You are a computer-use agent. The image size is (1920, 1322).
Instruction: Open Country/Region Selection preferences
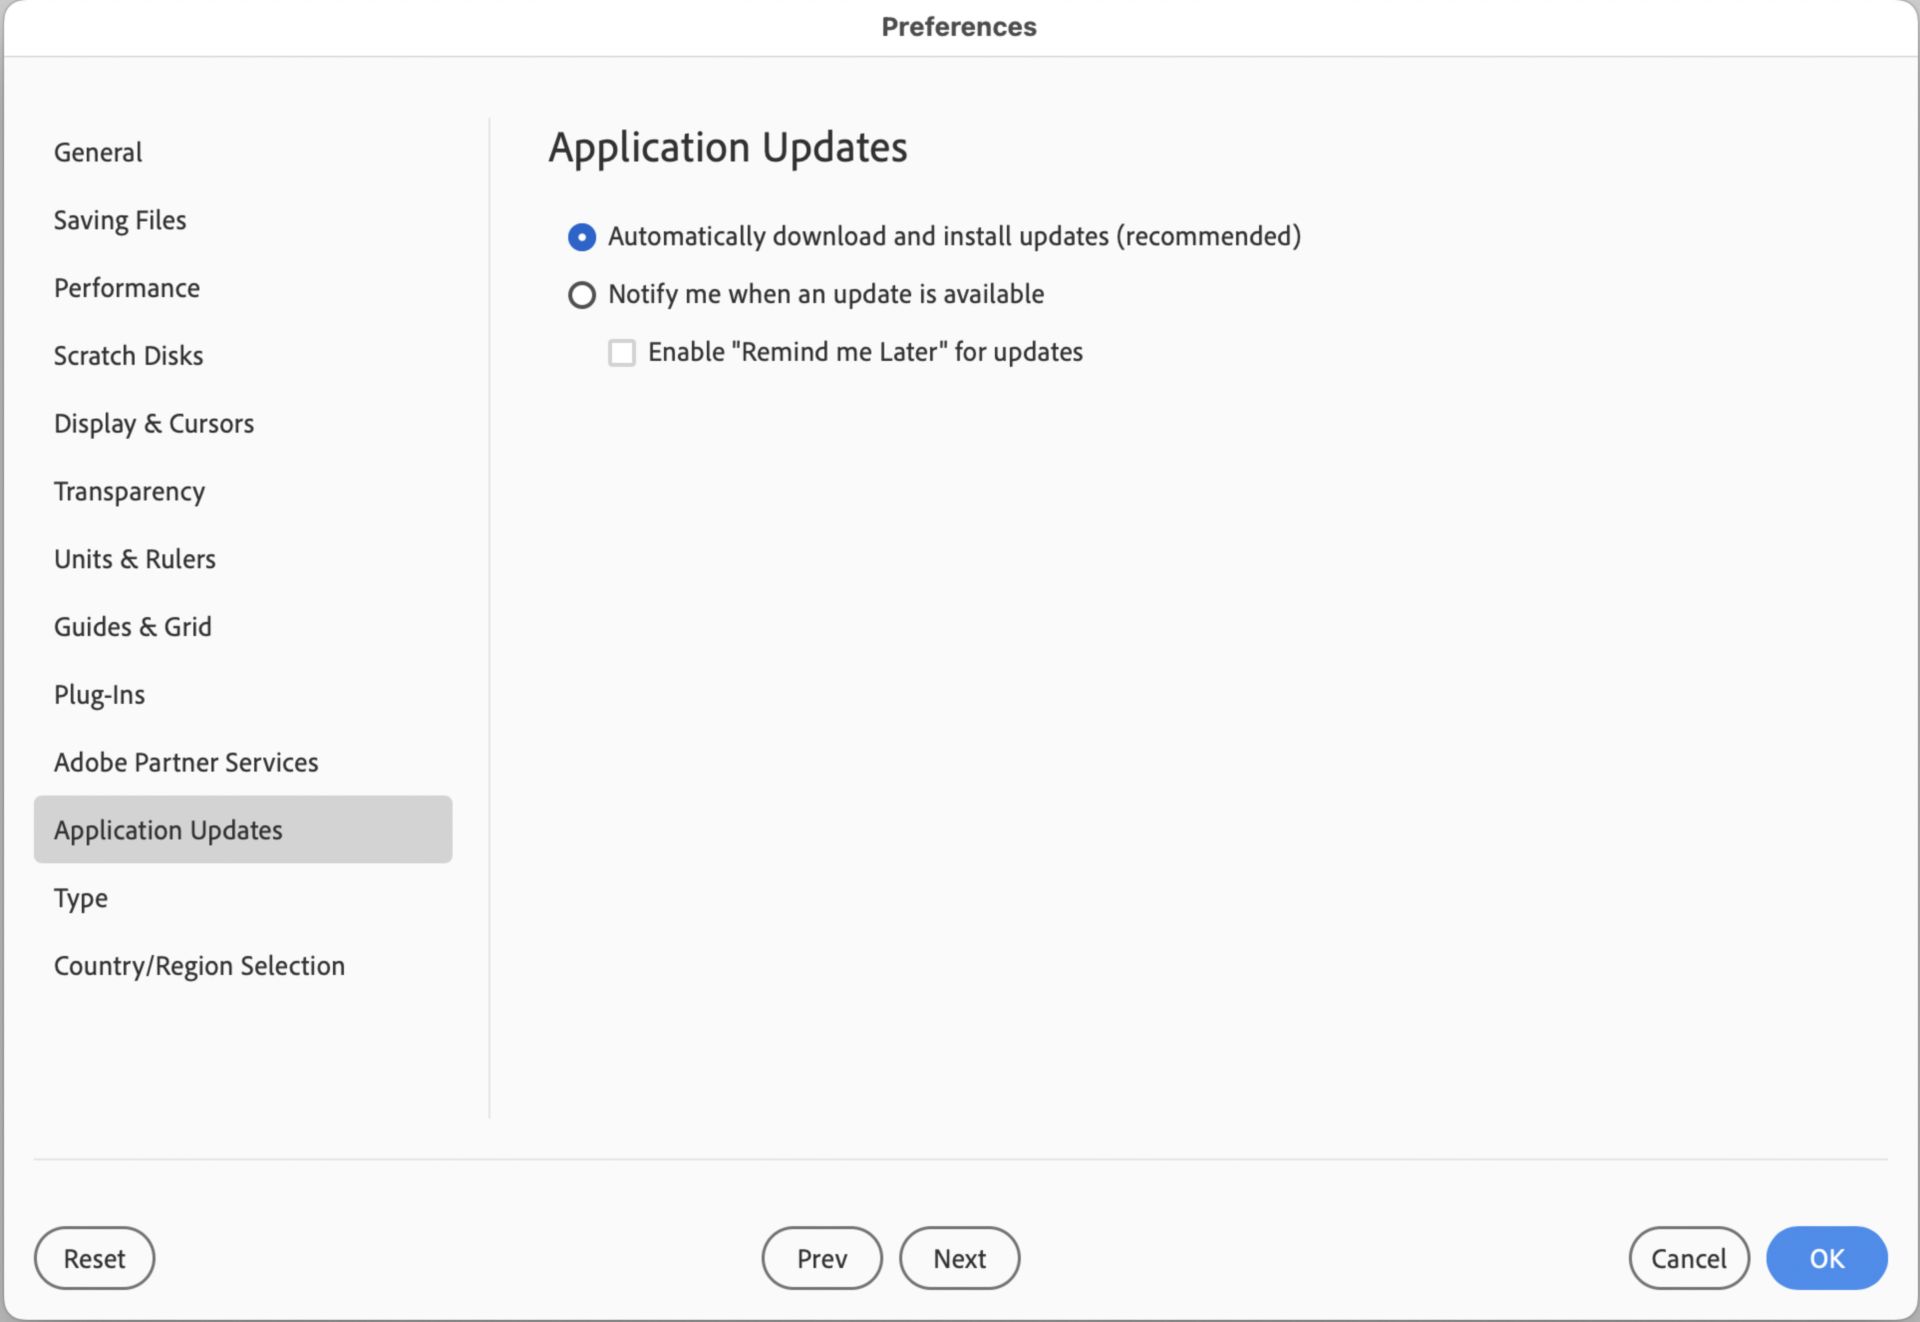coord(200,965)
